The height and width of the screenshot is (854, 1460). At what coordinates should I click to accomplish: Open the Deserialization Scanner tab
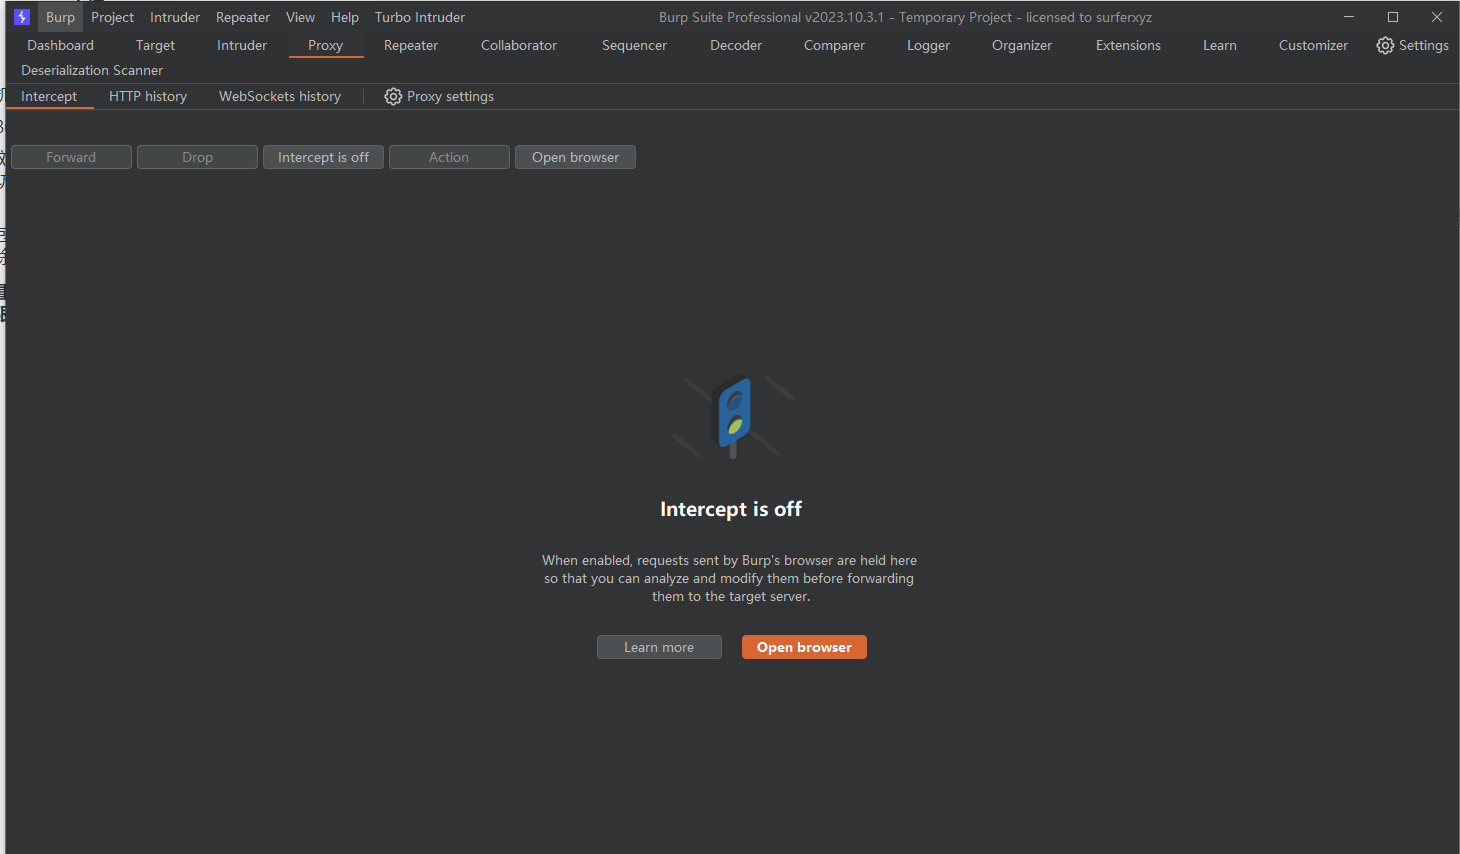(x=92, y=70)
